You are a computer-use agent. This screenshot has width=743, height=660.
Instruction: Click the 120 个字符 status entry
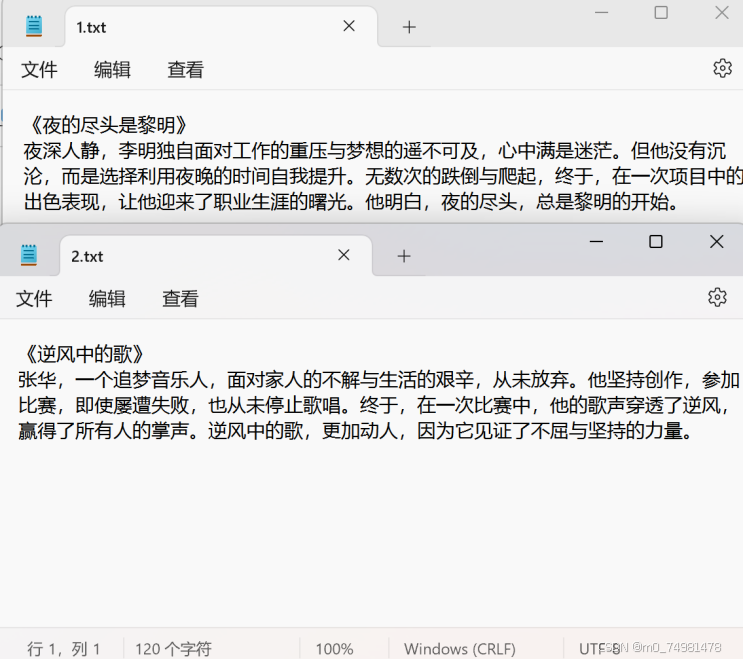click(x=173, y=649)
